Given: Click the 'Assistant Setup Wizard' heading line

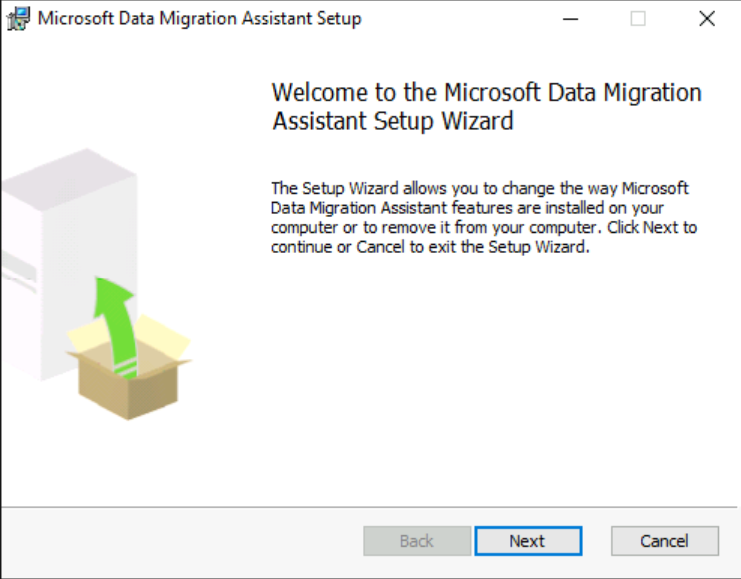Looking at the screenshot, I should point(392,122).
